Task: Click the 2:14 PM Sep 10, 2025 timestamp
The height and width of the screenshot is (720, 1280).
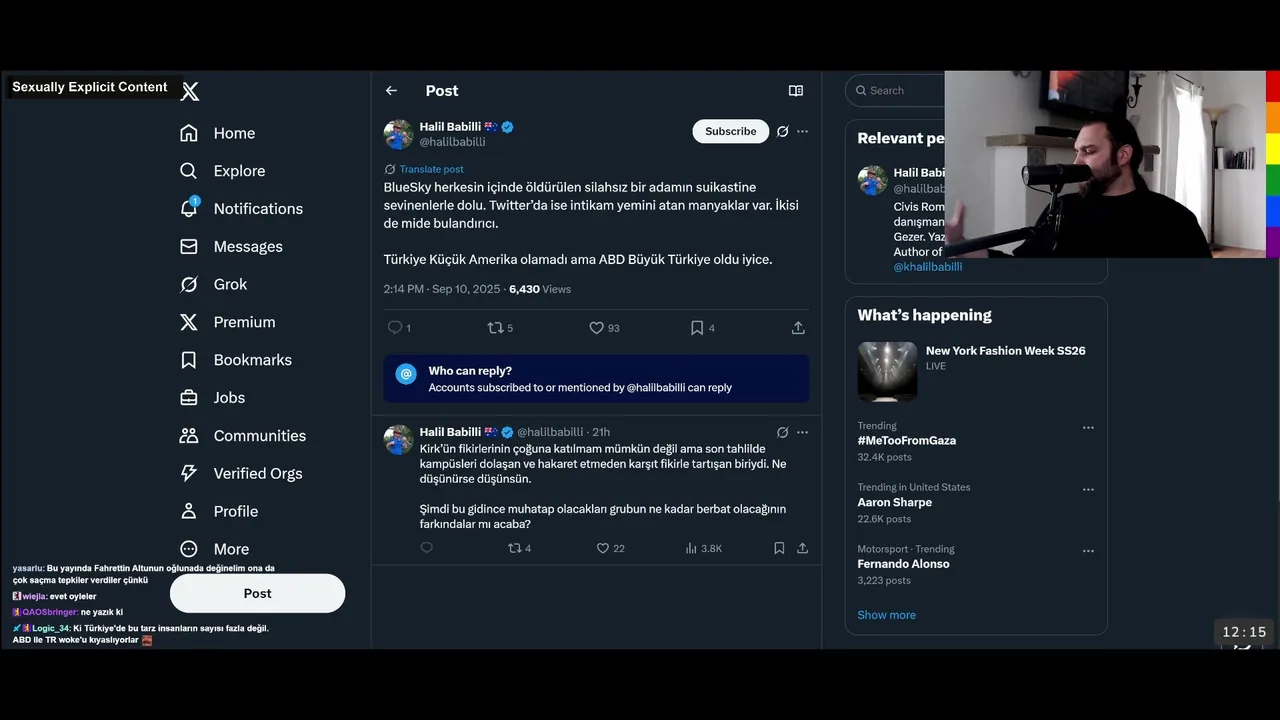Action: tap(442, 289)
